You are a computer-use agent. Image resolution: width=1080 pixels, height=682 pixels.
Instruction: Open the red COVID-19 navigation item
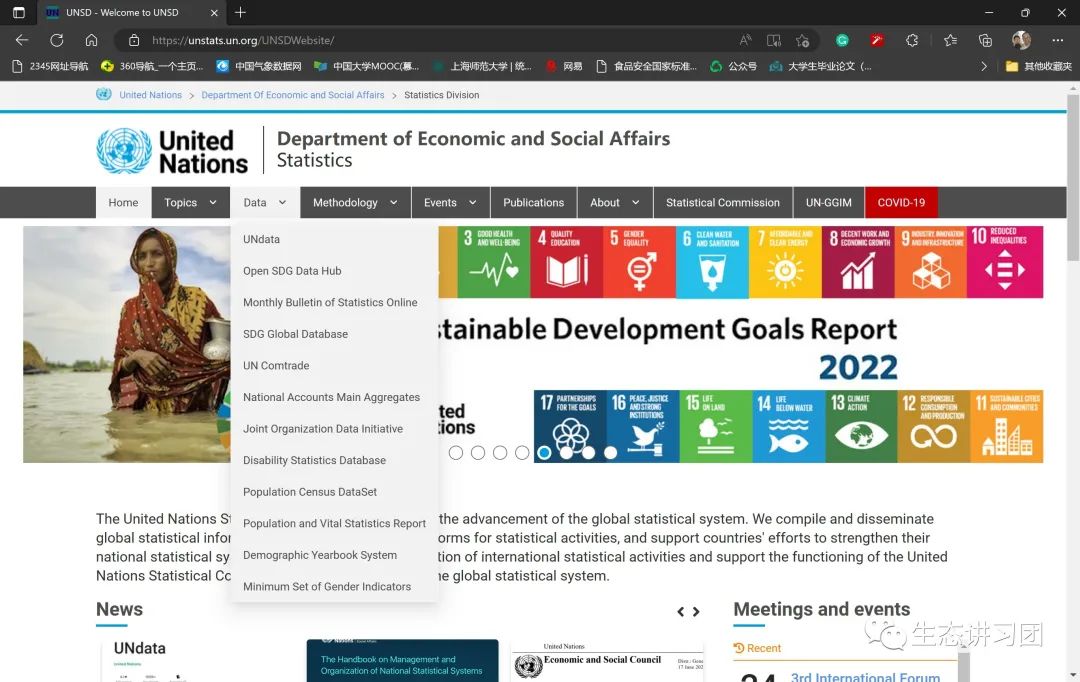click(901, 203)
